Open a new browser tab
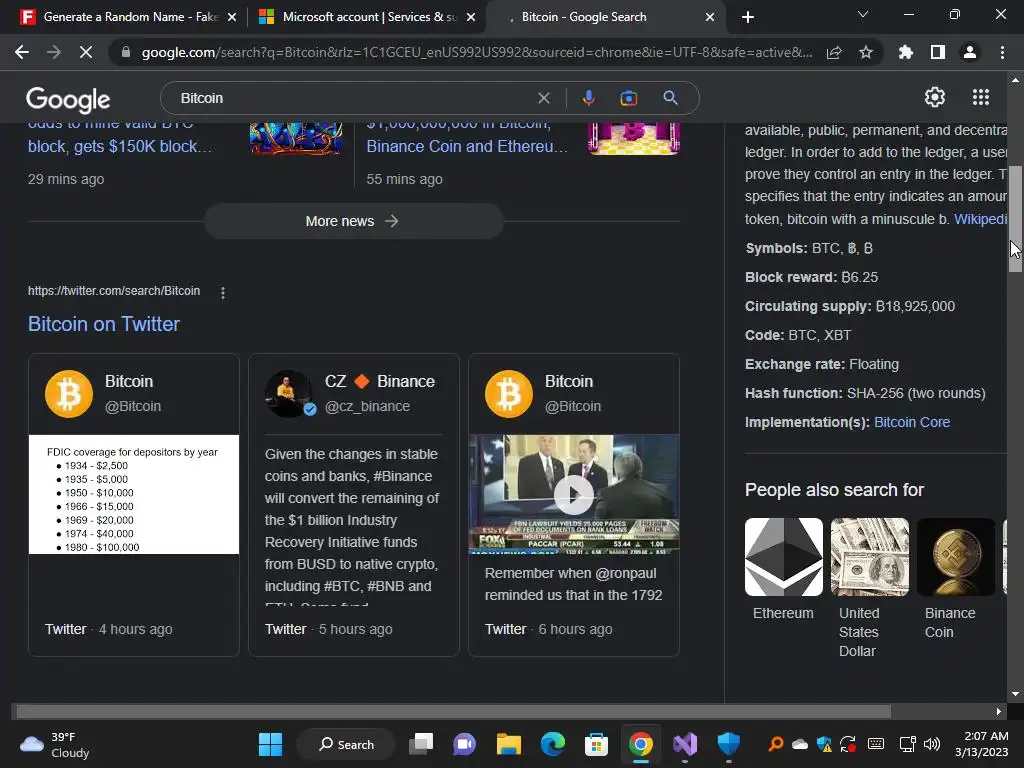This screenshot has height=768, width=1024. 748,17
